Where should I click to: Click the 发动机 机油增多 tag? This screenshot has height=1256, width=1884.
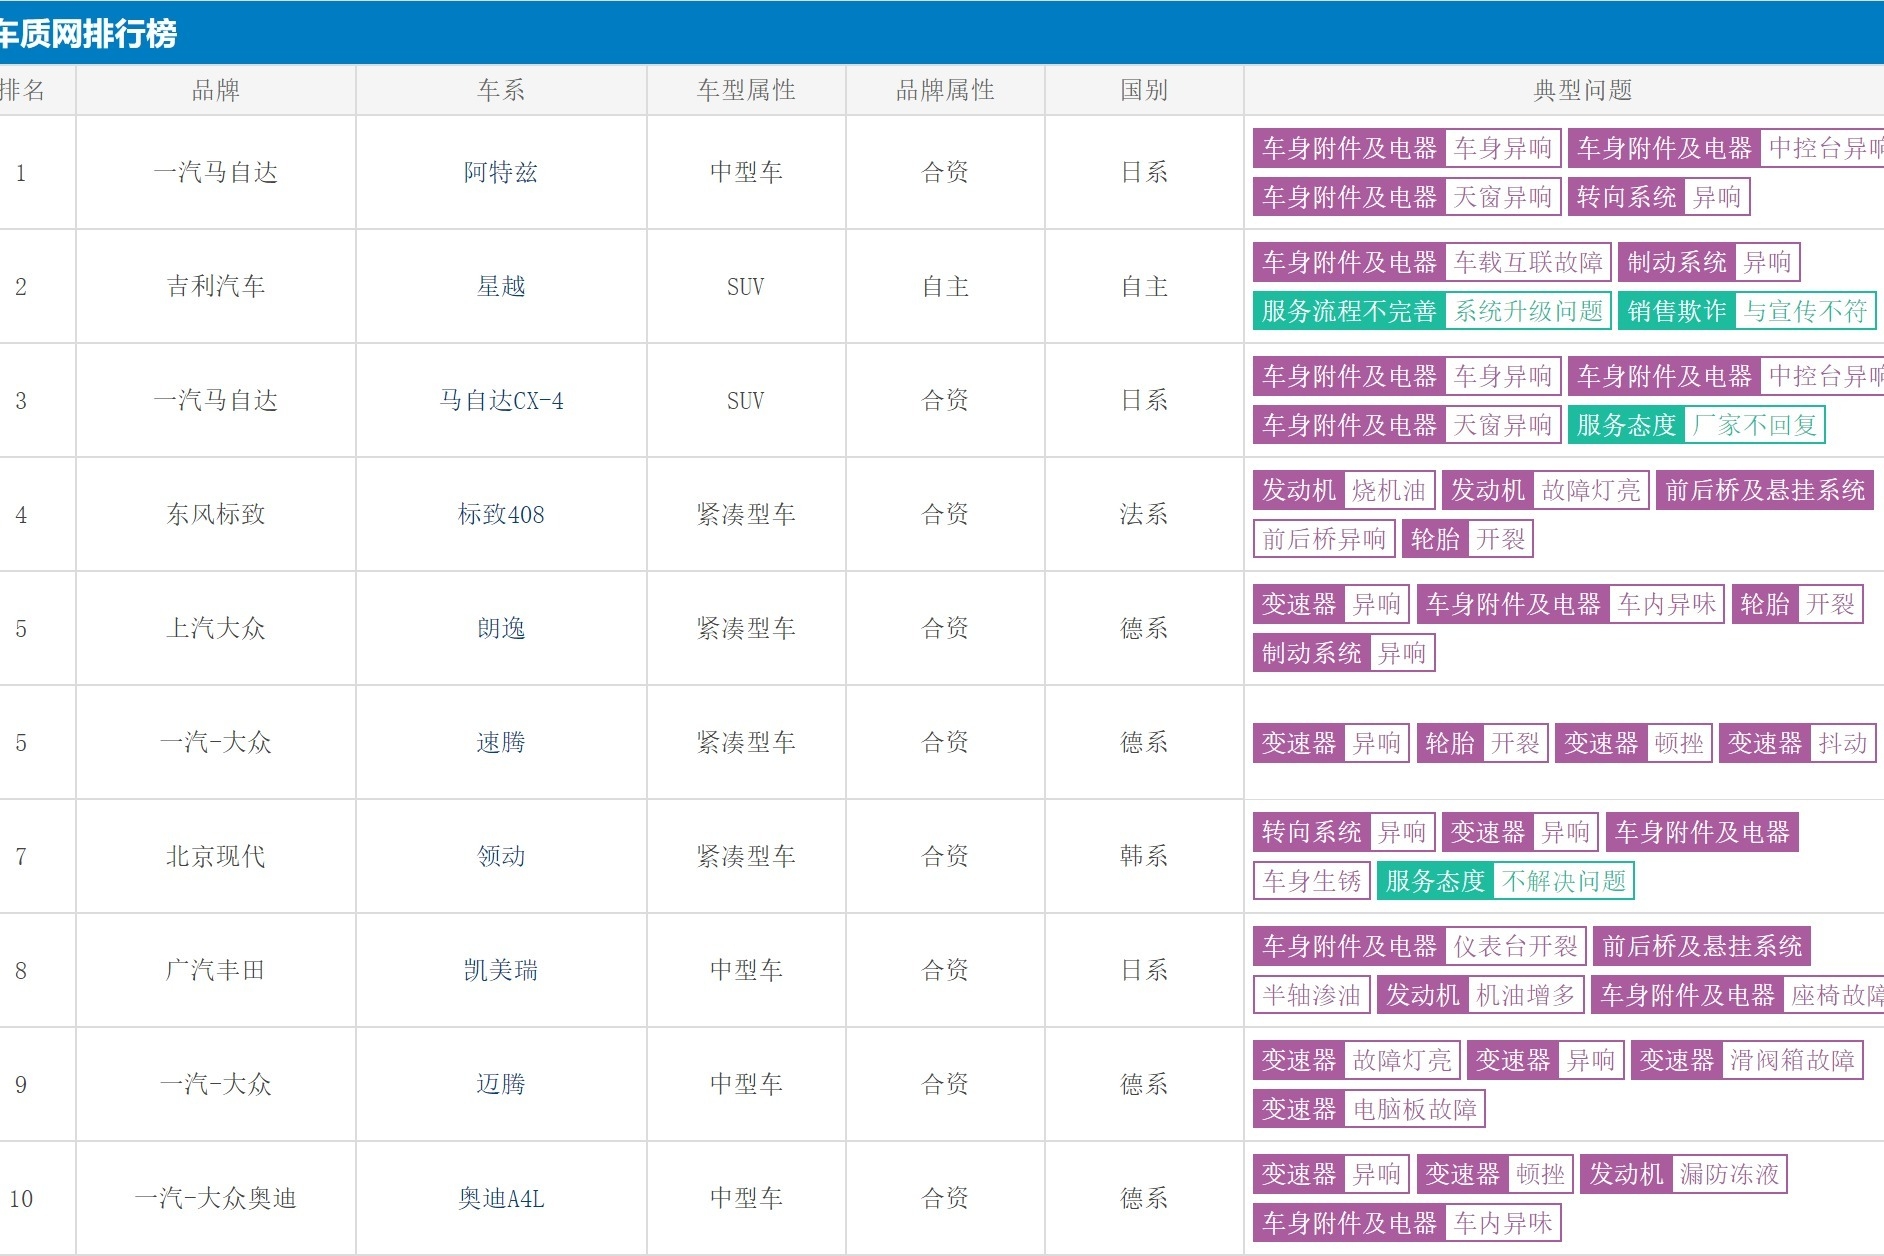coord(1481,995)
